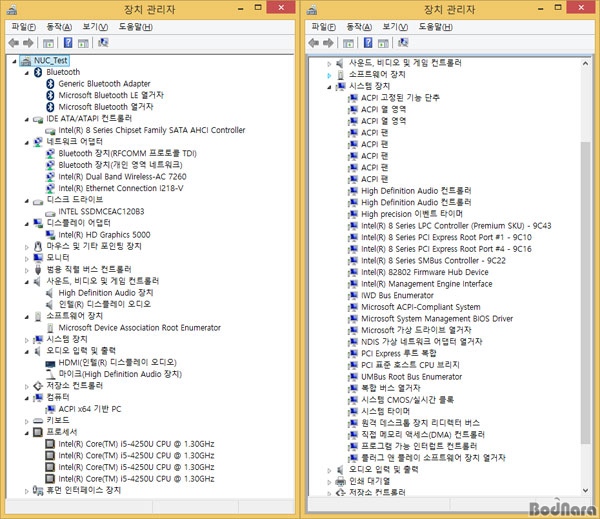Open 동작(A) menu in left window
This screenshot has width=600, height=519.
(x=59, y=27)
